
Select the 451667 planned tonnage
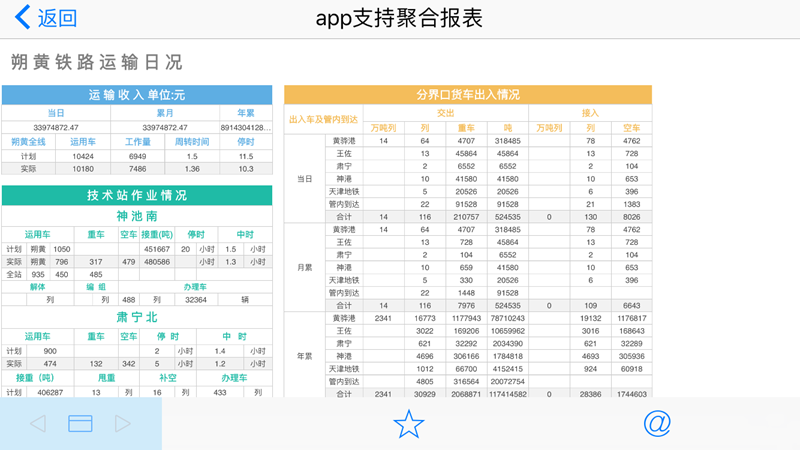click(x=157, y=249)
